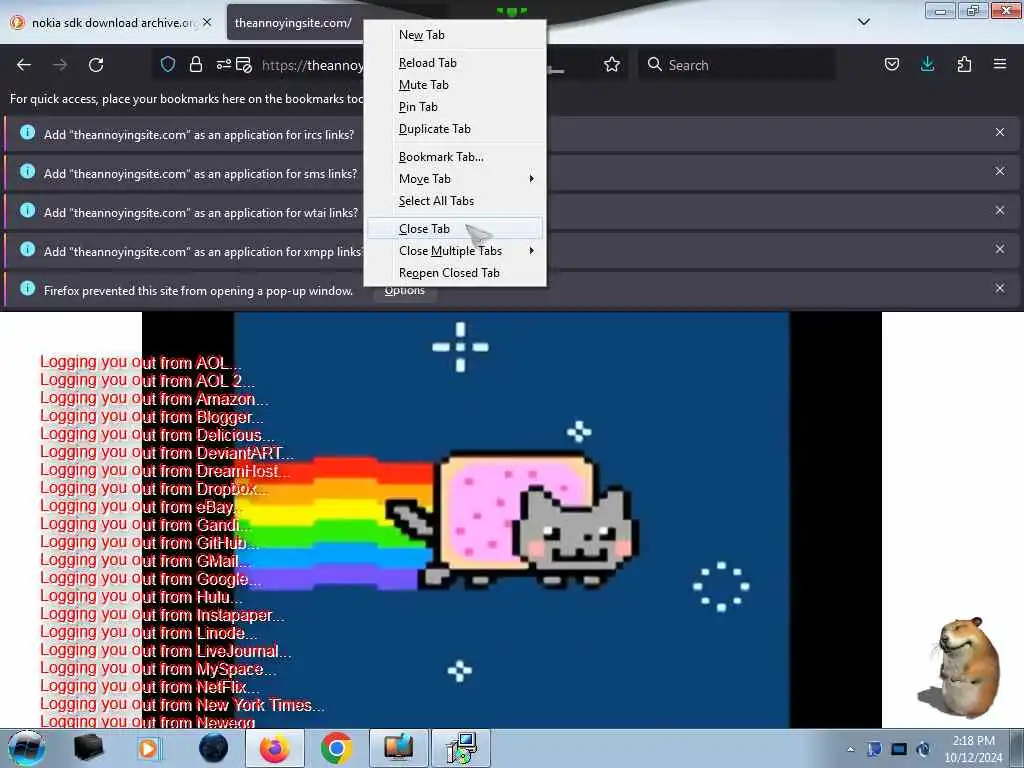Open the Downloads arrow icon

tap(927, 64)
